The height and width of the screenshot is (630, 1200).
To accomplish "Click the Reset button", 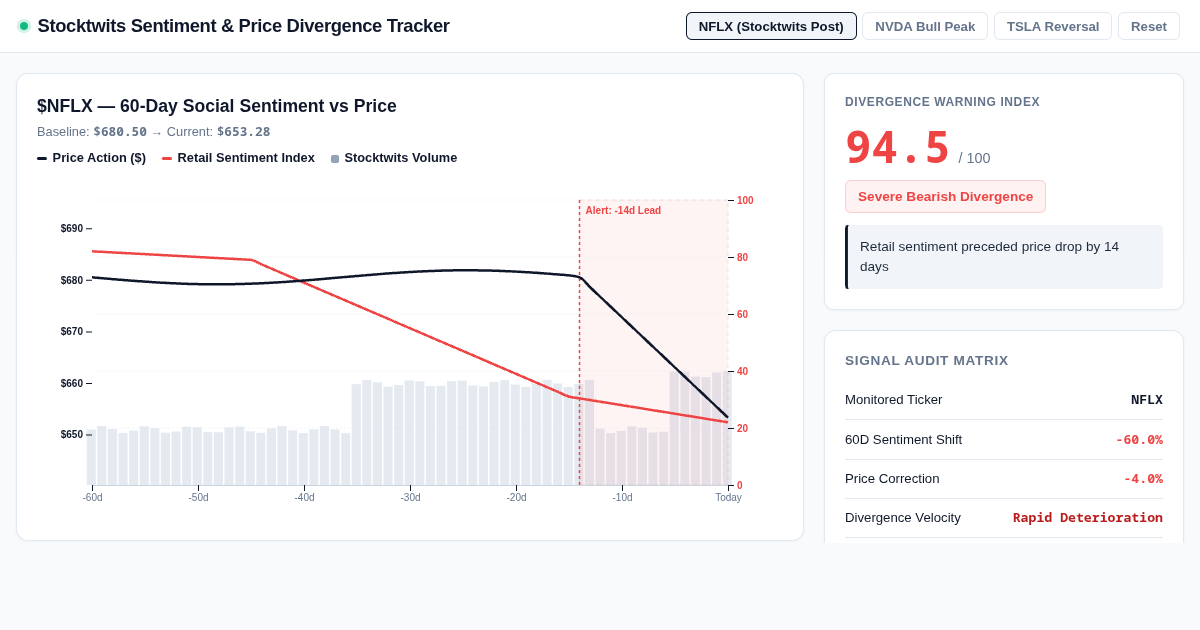I will coord(1149,26).
